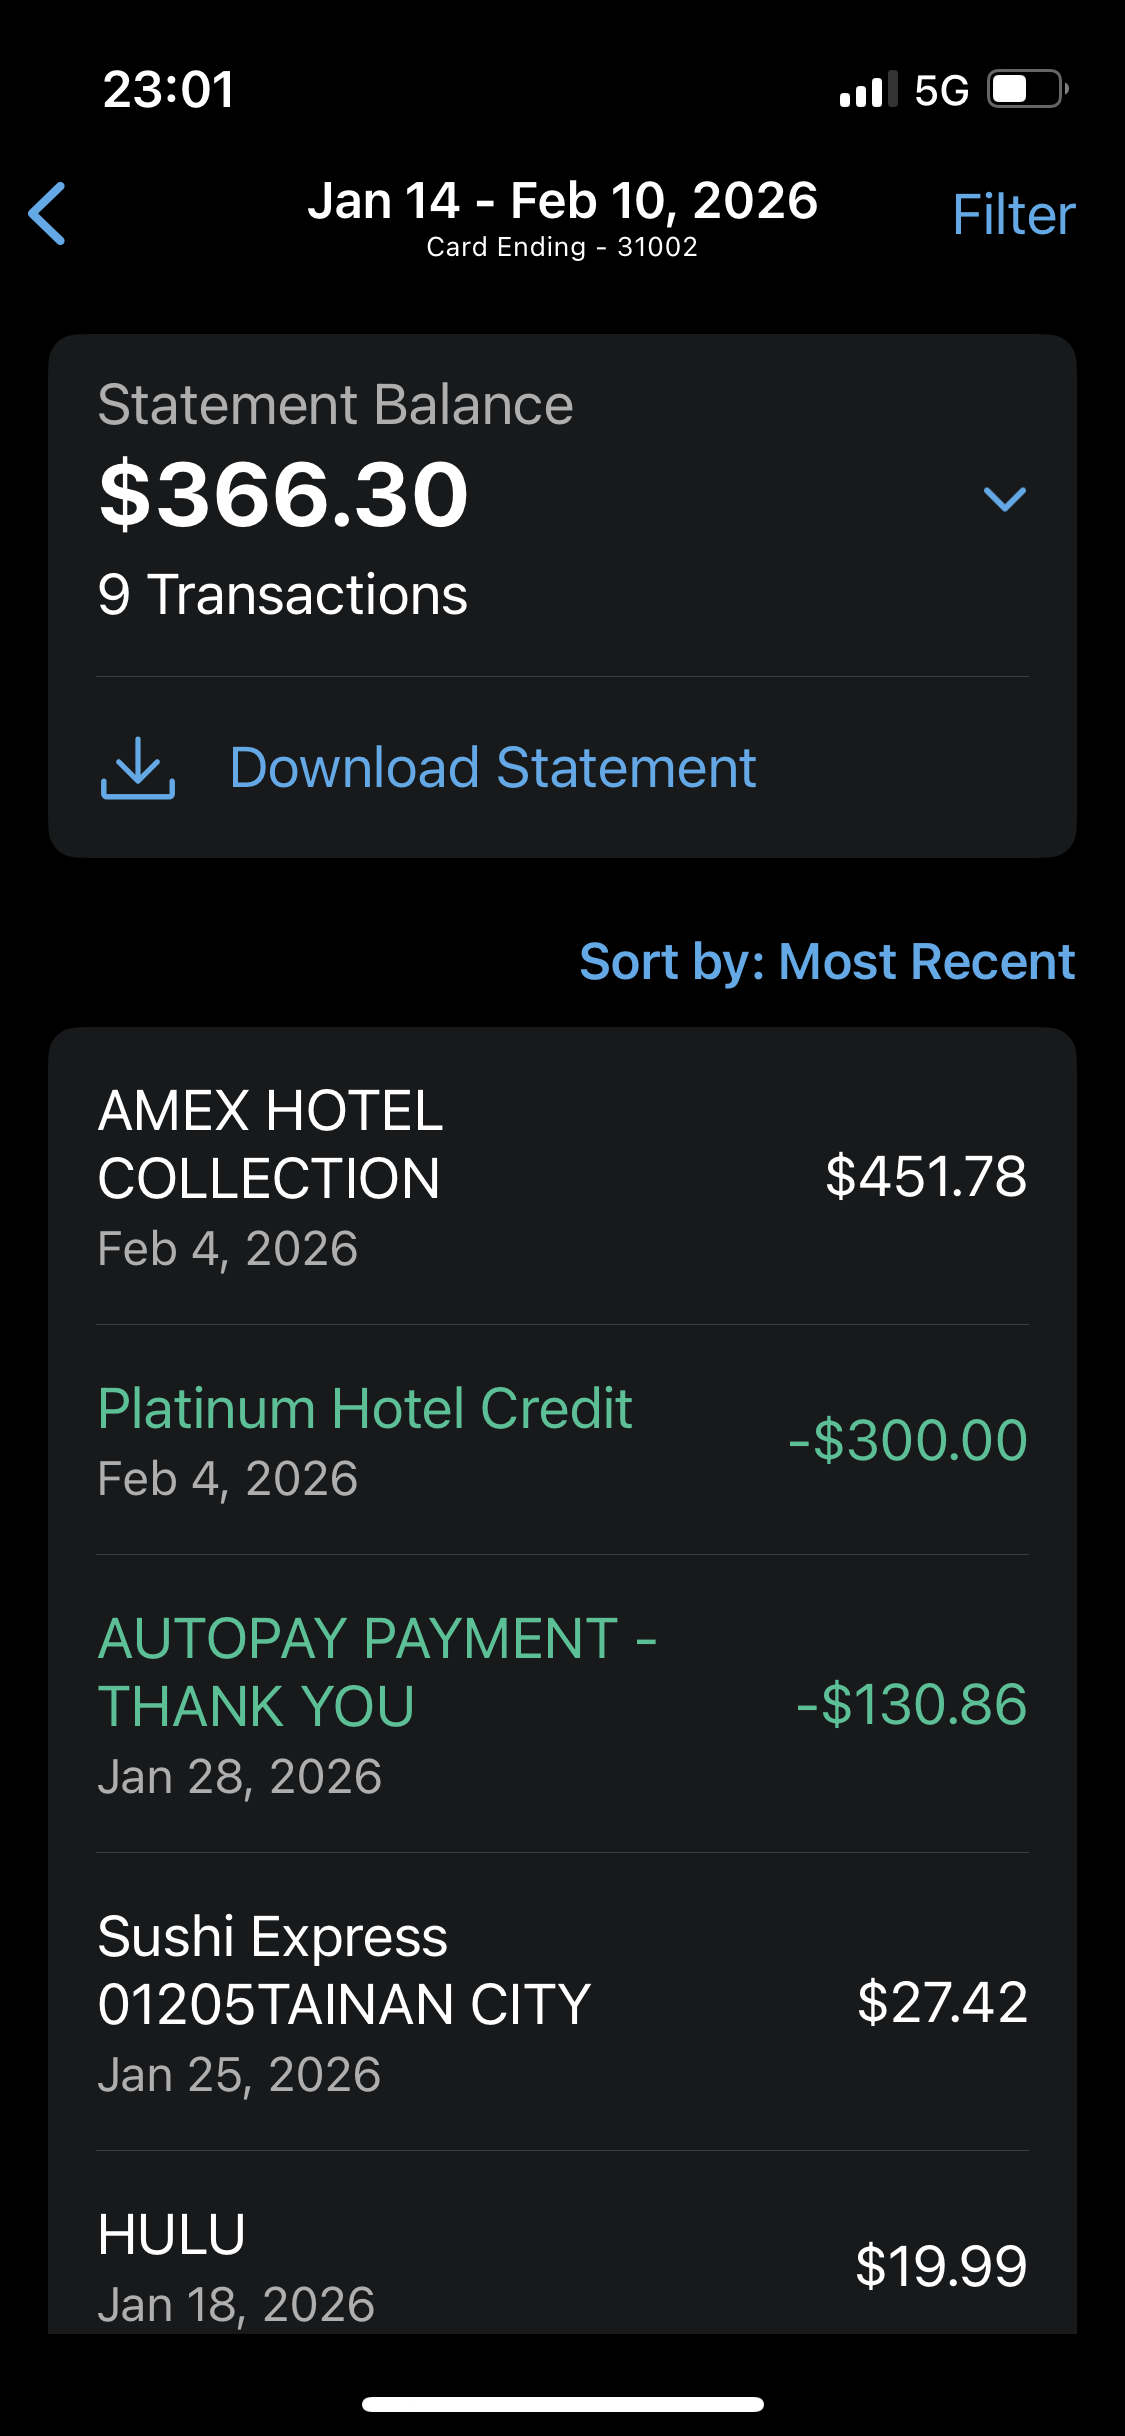Select the Sushi Express transaction
Image resolution: width=1125 pixels, height=2436 pixels.
pos(562,2002)
